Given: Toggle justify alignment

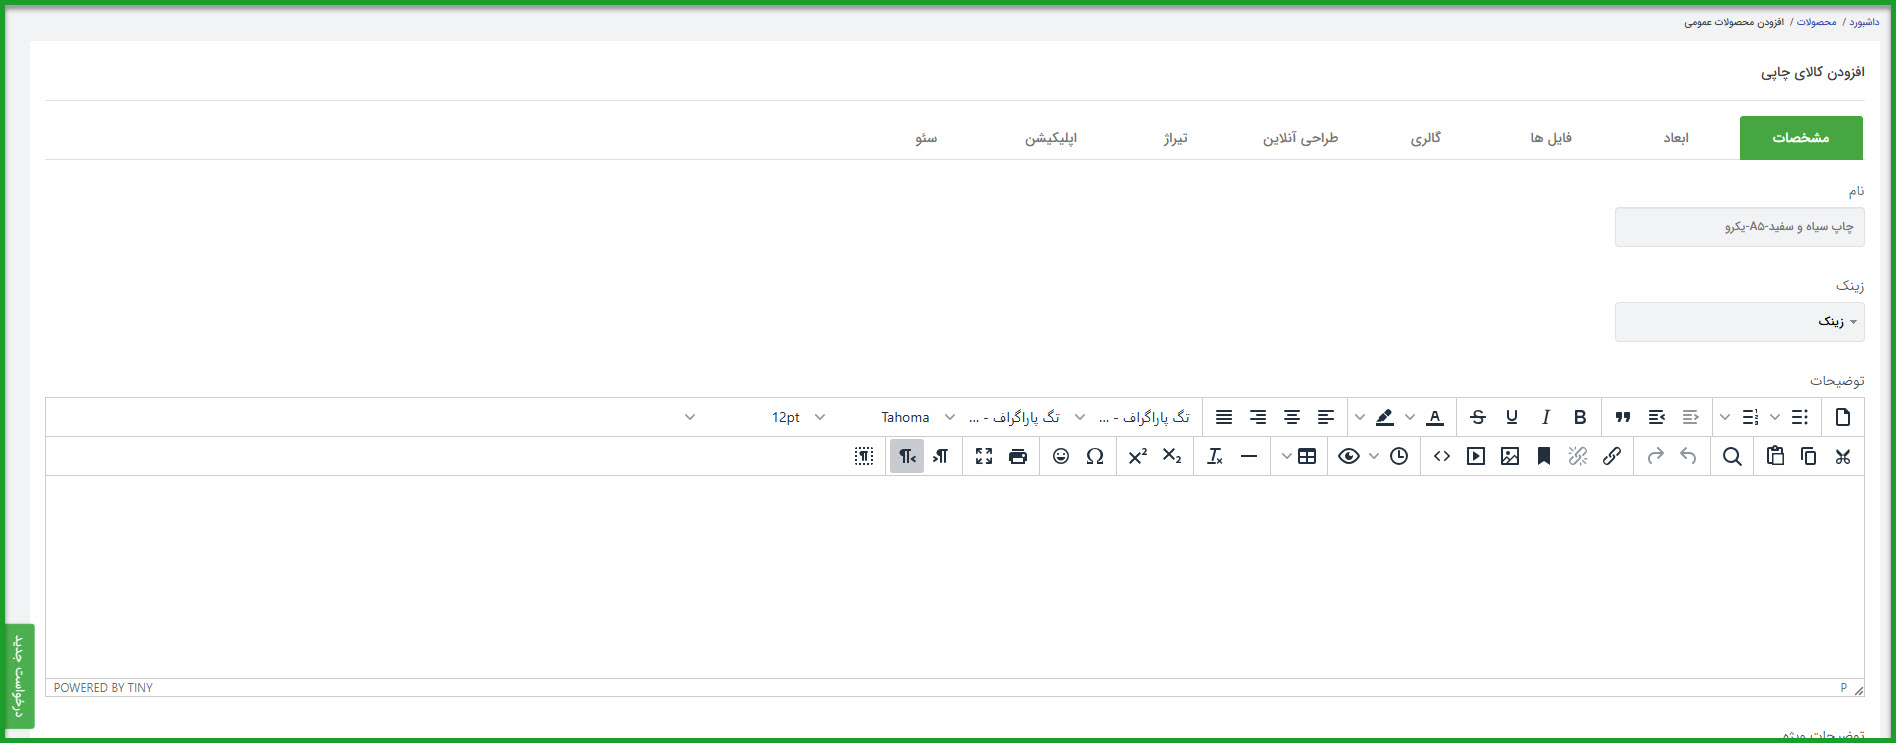Looking at the screenshot, I should (1224, 417).
